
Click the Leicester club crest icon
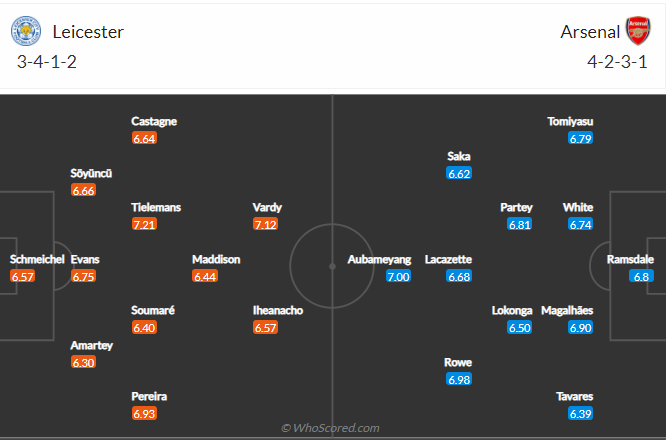pyautogui.click(x=22, y=32)
